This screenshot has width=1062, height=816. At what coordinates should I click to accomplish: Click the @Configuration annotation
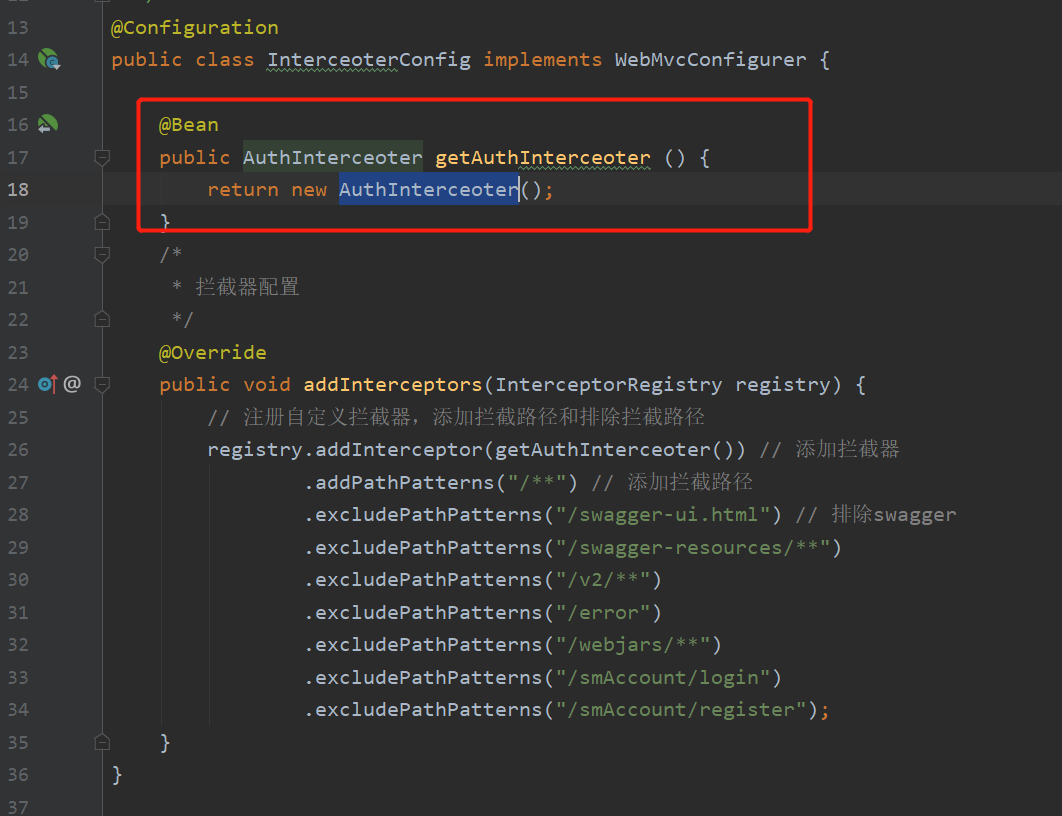pyautogui.click(x=194, y=28)
